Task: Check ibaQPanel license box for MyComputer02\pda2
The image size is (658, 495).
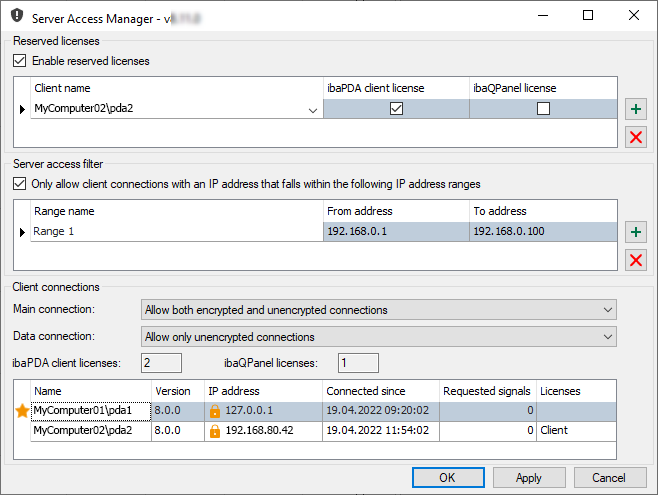Action: 543,109
